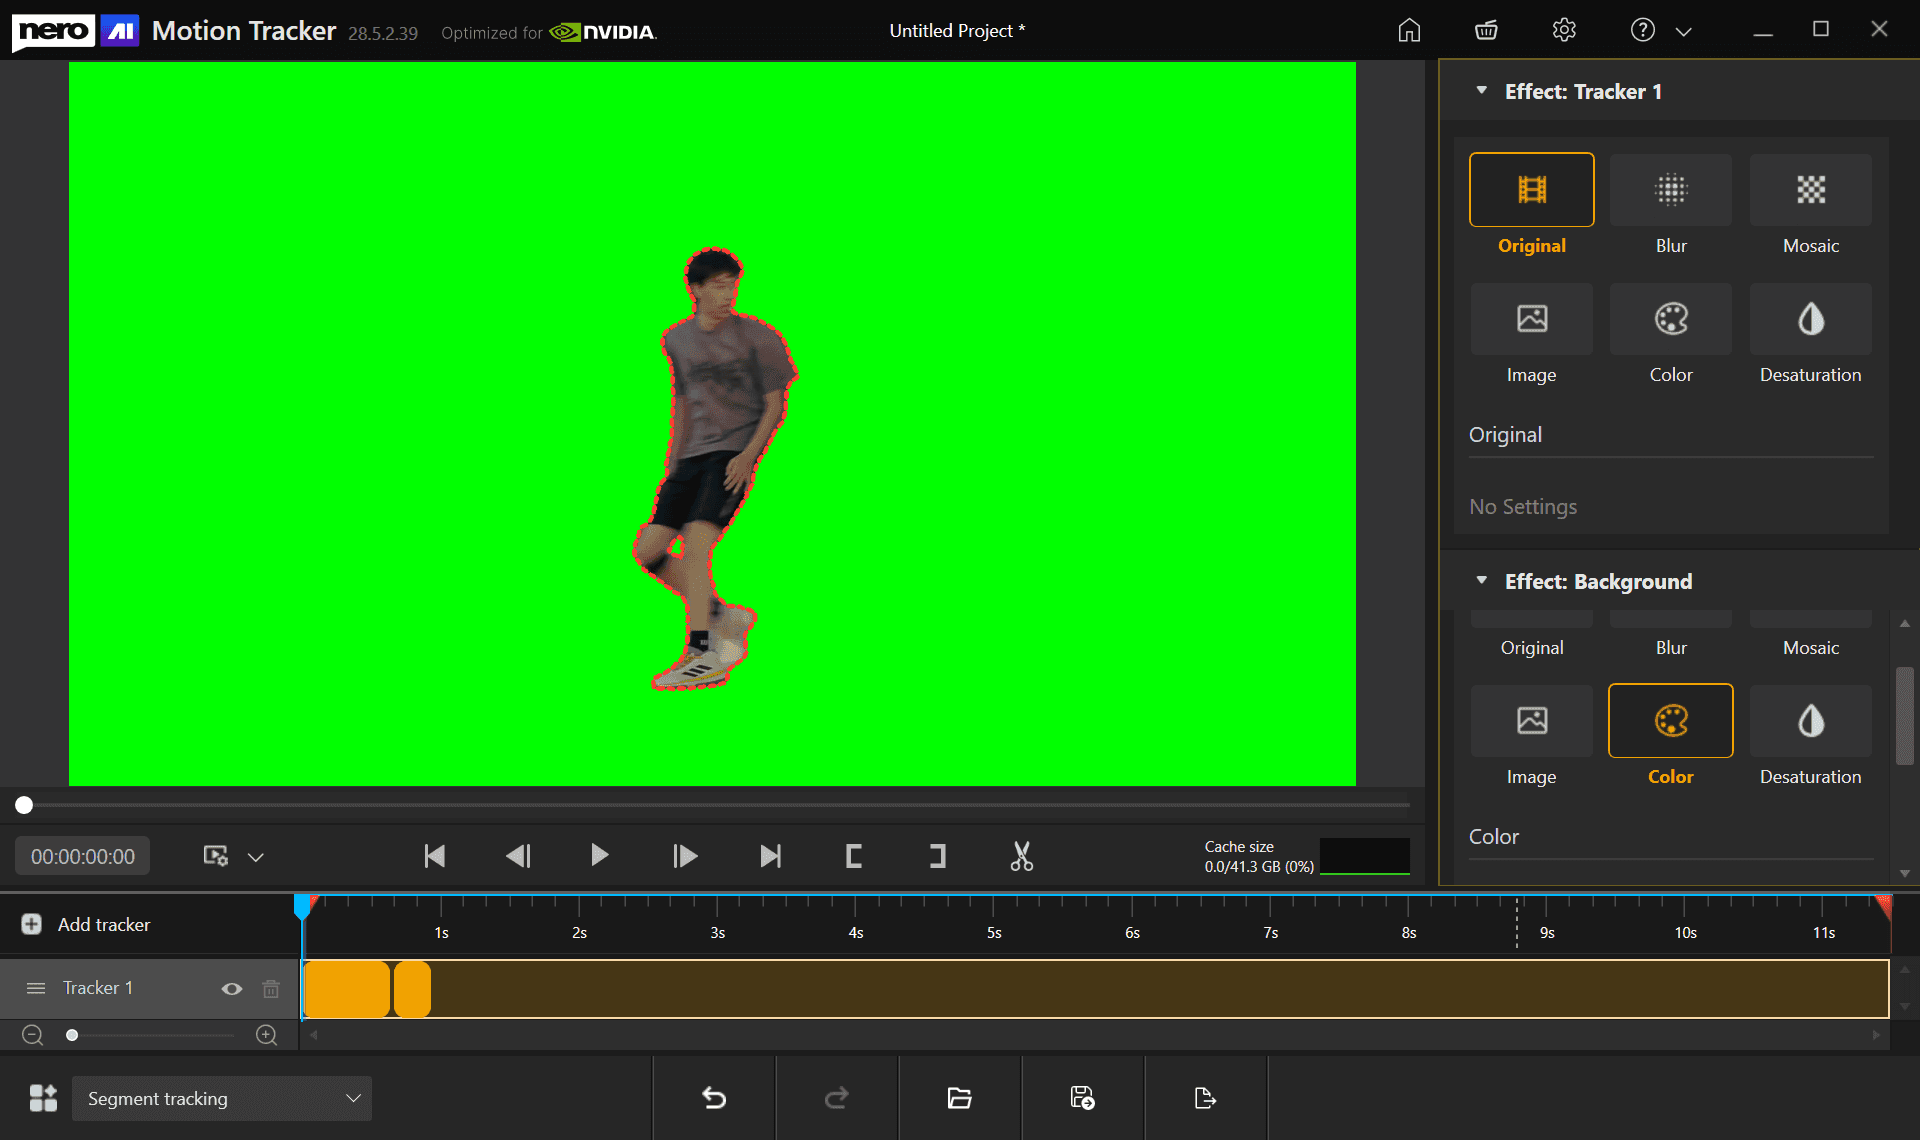Set mark-in bracket point

coord(853,856)
